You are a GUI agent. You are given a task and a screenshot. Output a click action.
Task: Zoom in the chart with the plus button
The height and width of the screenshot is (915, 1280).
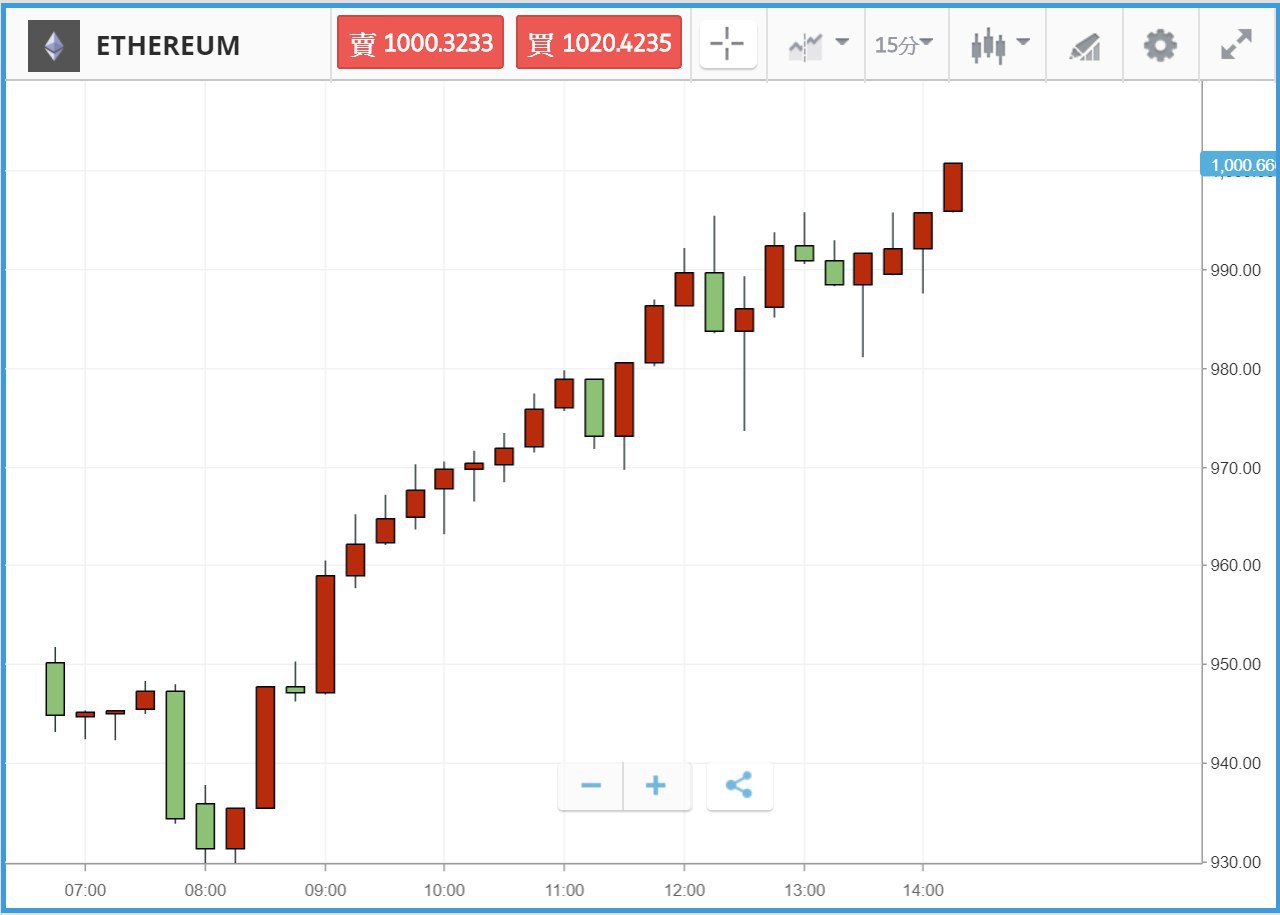656,786
